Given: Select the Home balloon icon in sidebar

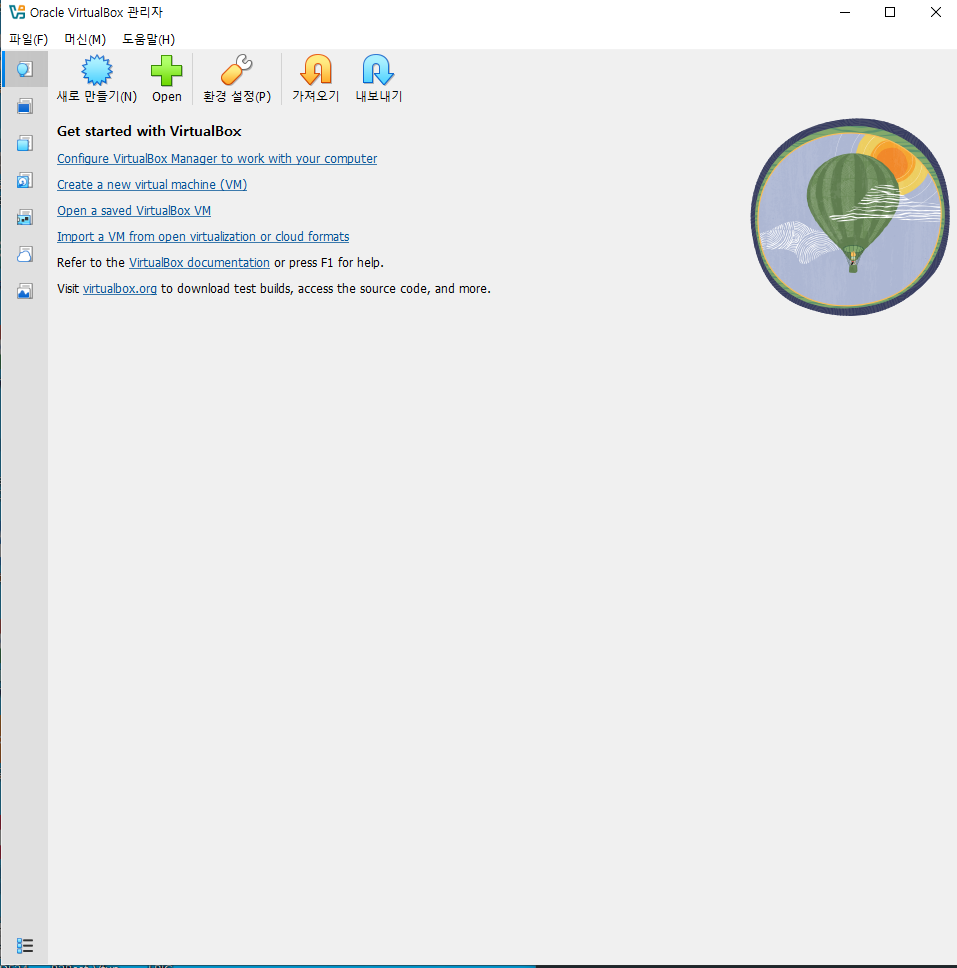Looking at the screenshot, I should click(25, 69).
